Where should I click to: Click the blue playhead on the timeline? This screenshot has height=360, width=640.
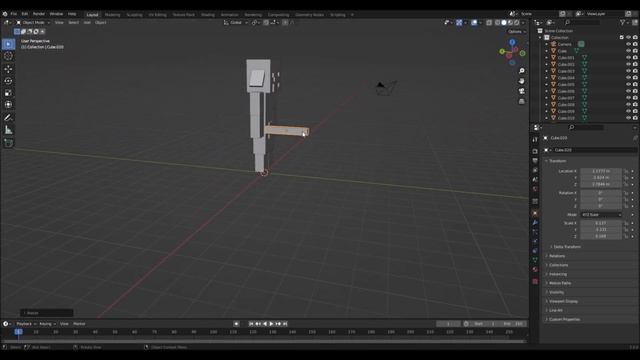pyautogui.click(x=18, y=332)
